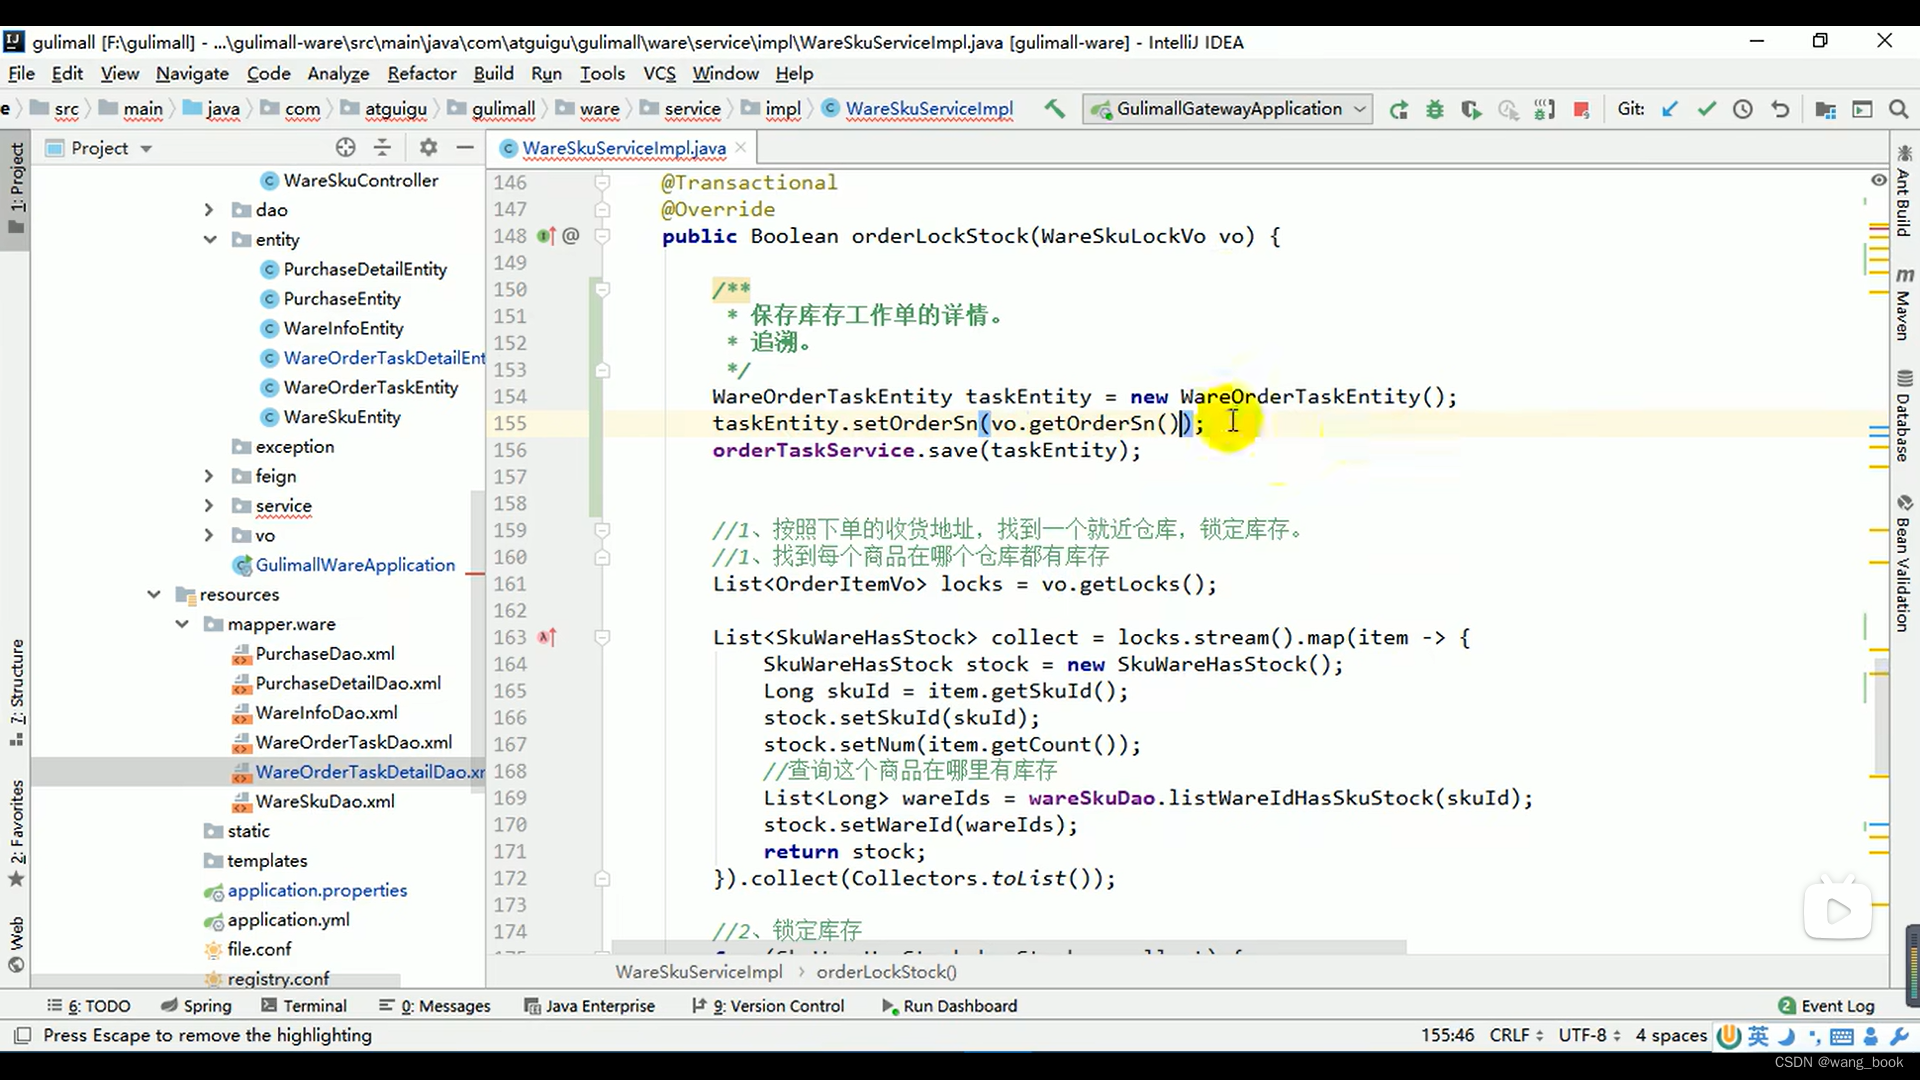Open the Structure side panel

pyautogui.click(x=17, y=692)
